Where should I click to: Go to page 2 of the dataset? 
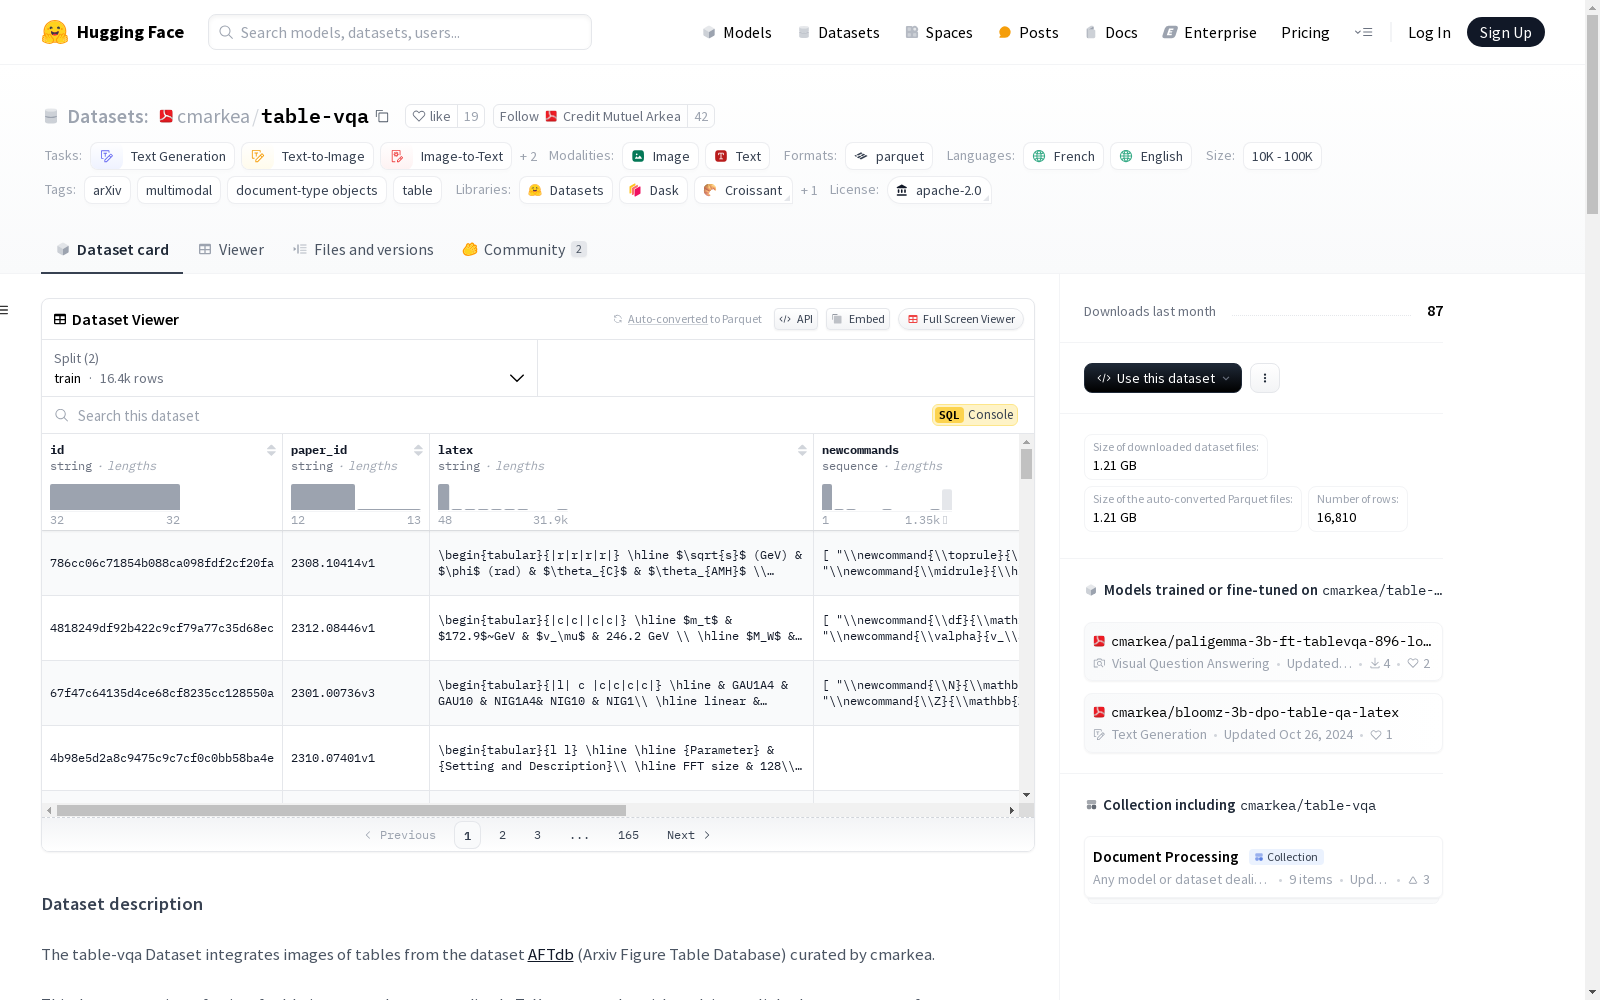tap(502, 835)
